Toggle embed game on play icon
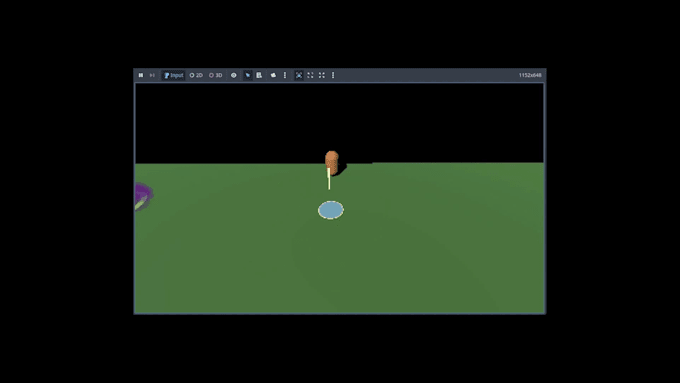This screenshot has height=383, width=680. (299, 75)
